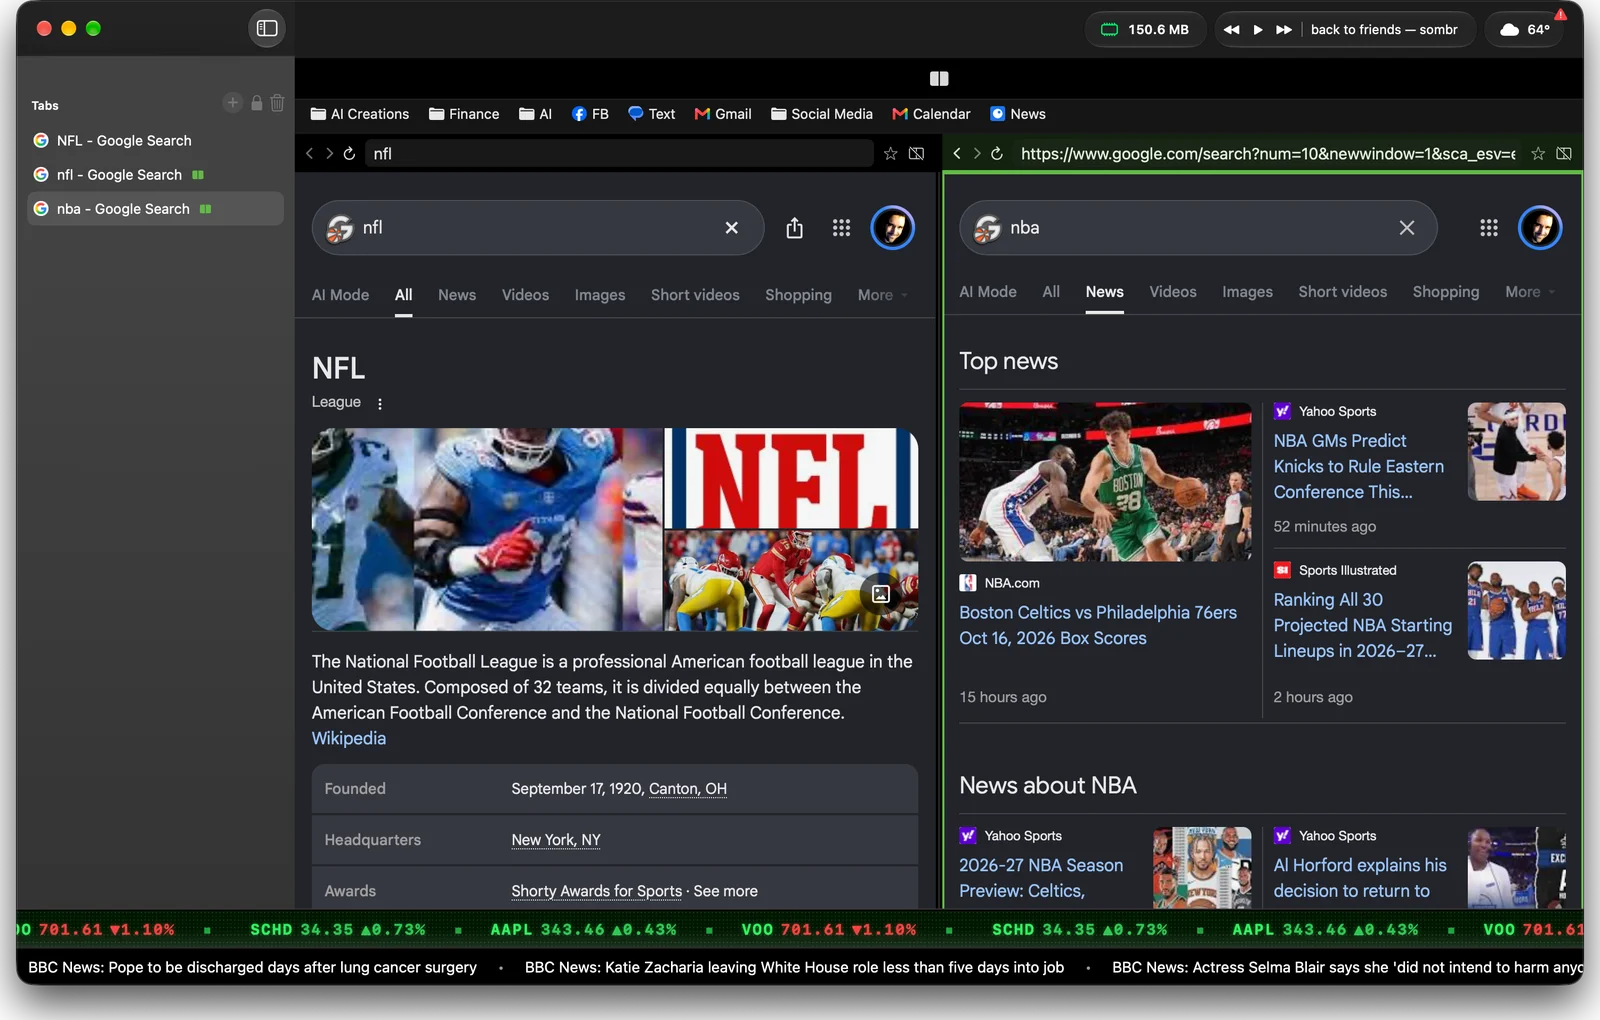Click the trash icon in the Tabs header

tap(277, 103)
